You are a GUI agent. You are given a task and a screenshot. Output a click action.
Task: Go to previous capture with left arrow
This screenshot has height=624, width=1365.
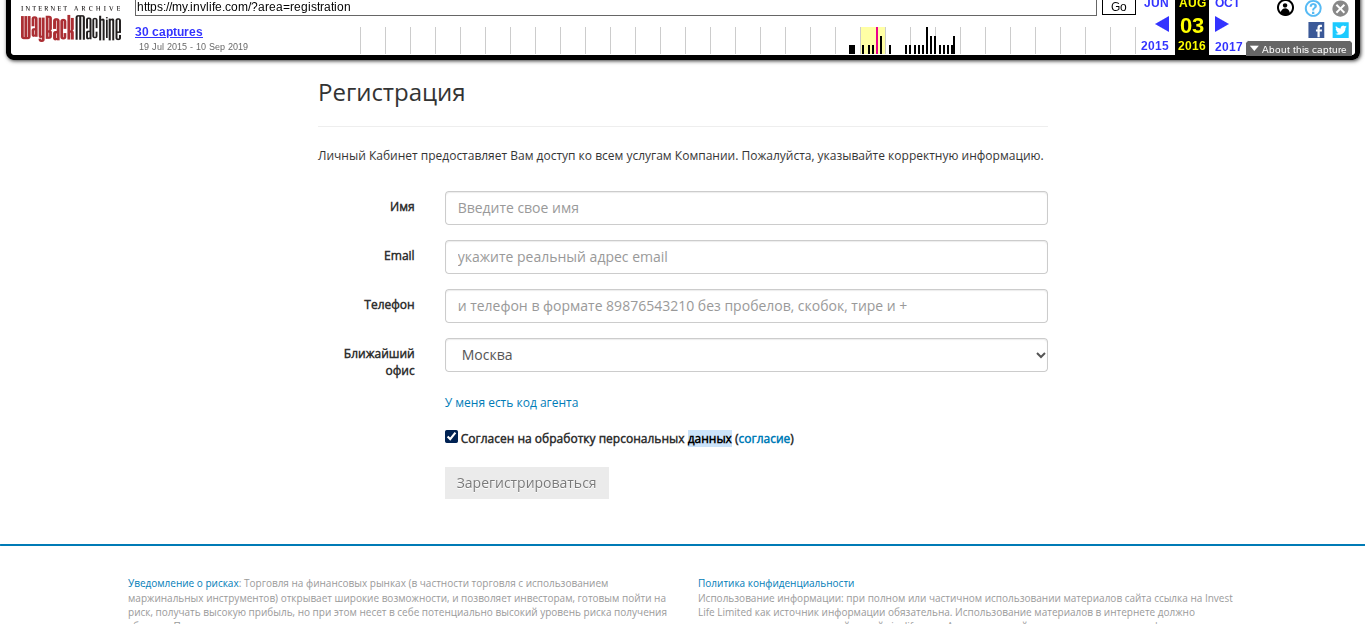tap(1161, 24)
